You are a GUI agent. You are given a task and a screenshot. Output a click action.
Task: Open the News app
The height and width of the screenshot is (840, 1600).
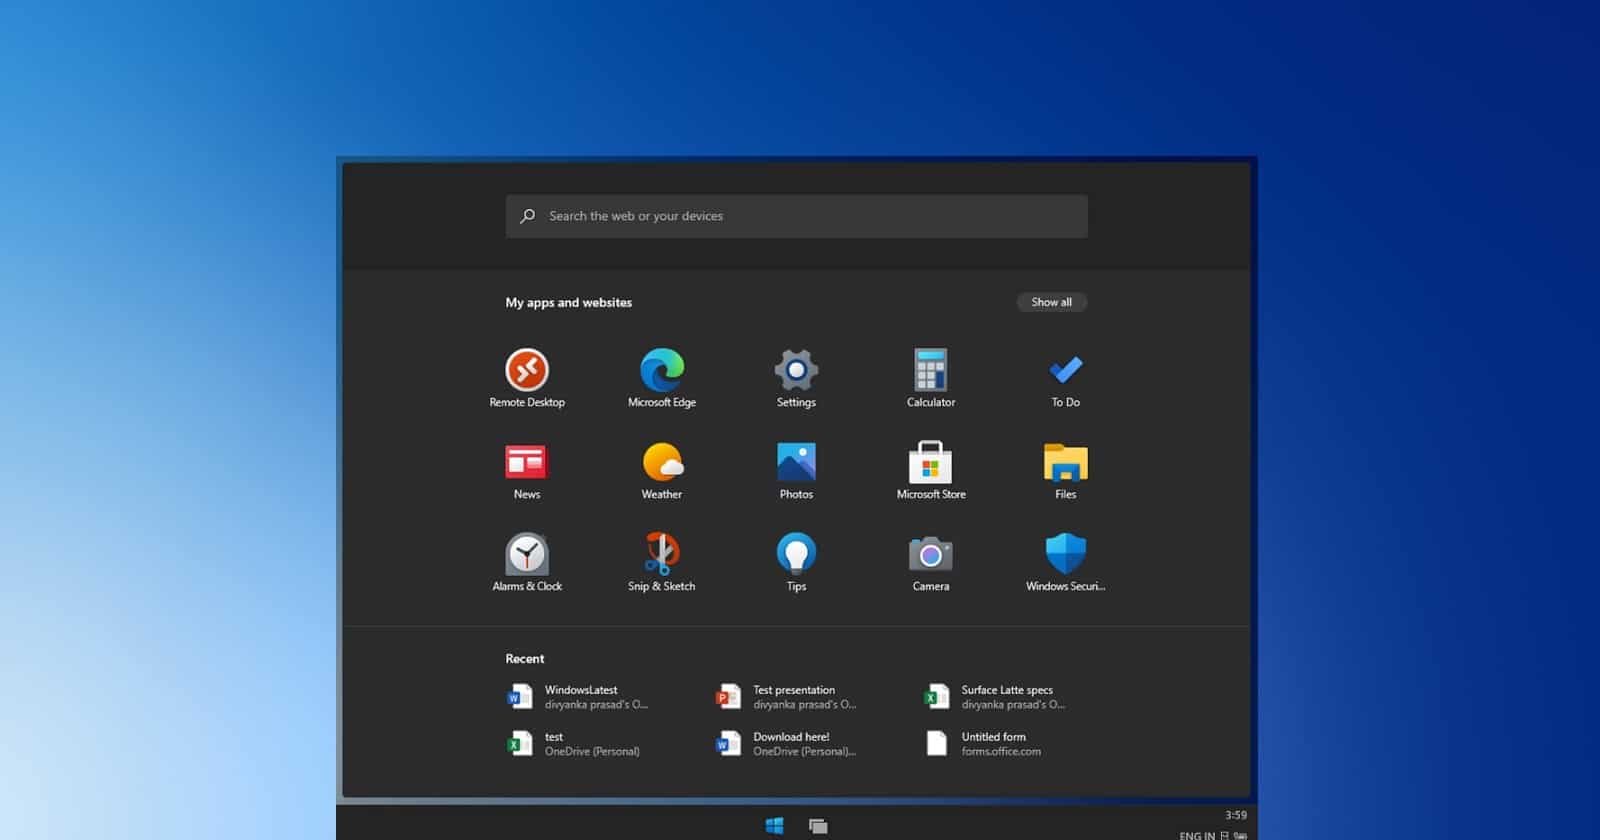pos(527,471)
